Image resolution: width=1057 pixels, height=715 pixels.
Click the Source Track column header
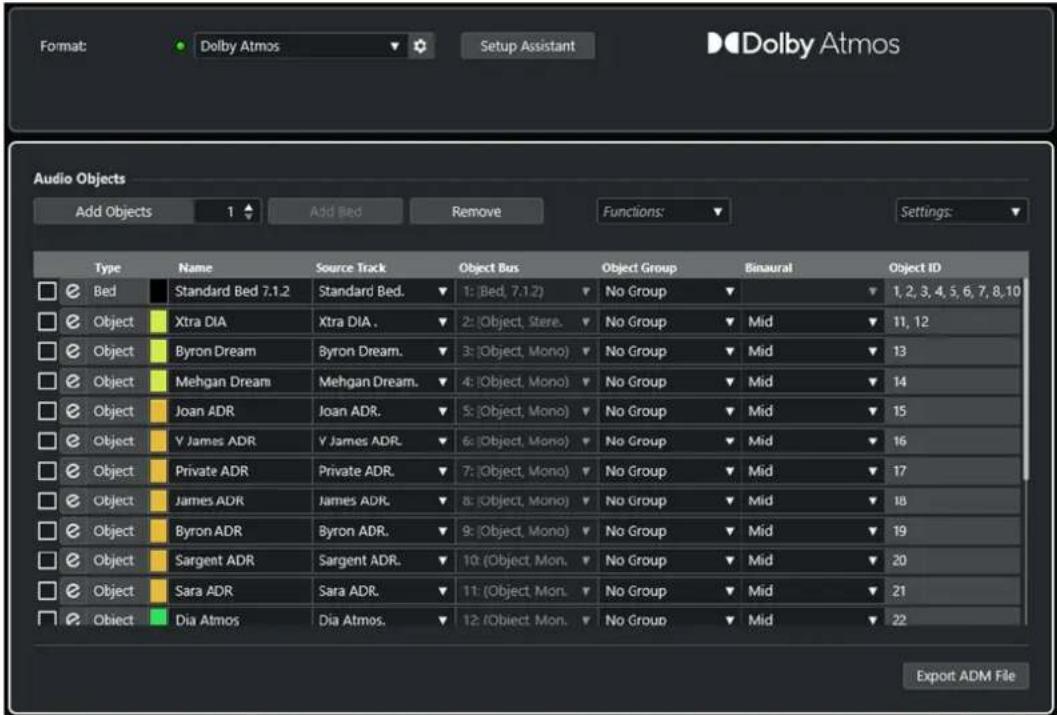pyautogui.click(x=351, y=268)
